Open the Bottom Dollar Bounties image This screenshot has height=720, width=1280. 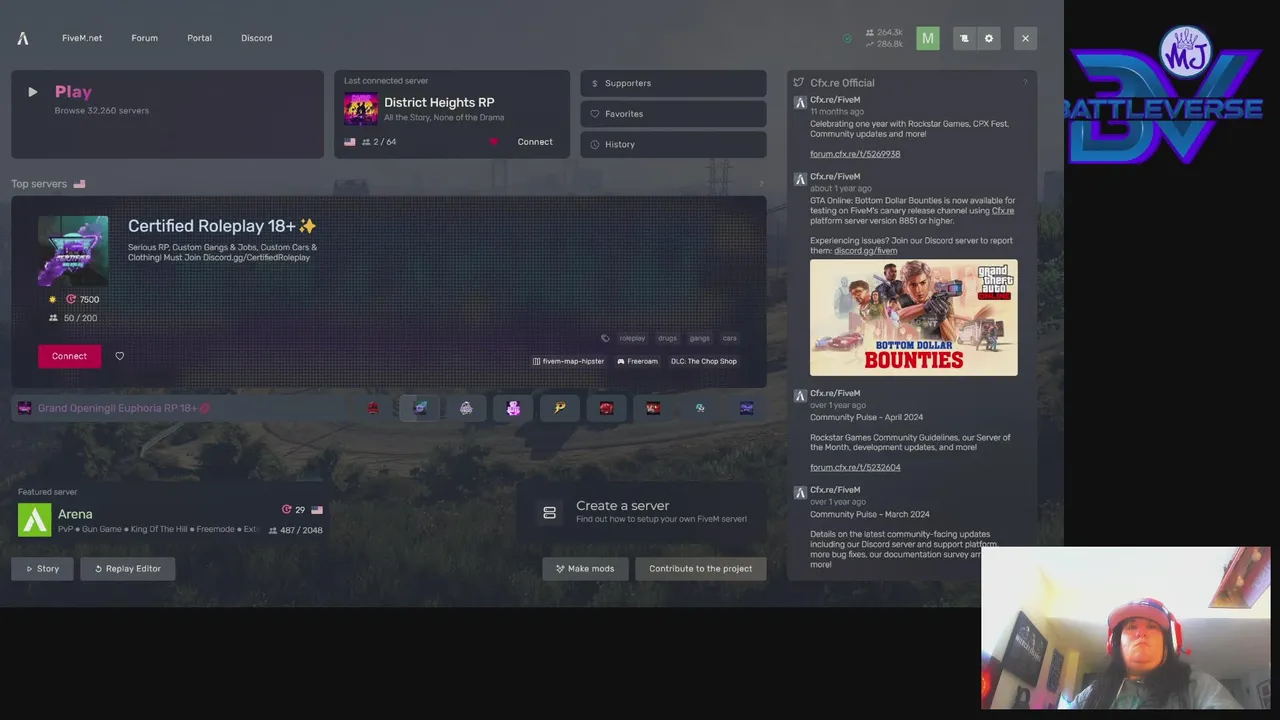(x=914, y=318)
